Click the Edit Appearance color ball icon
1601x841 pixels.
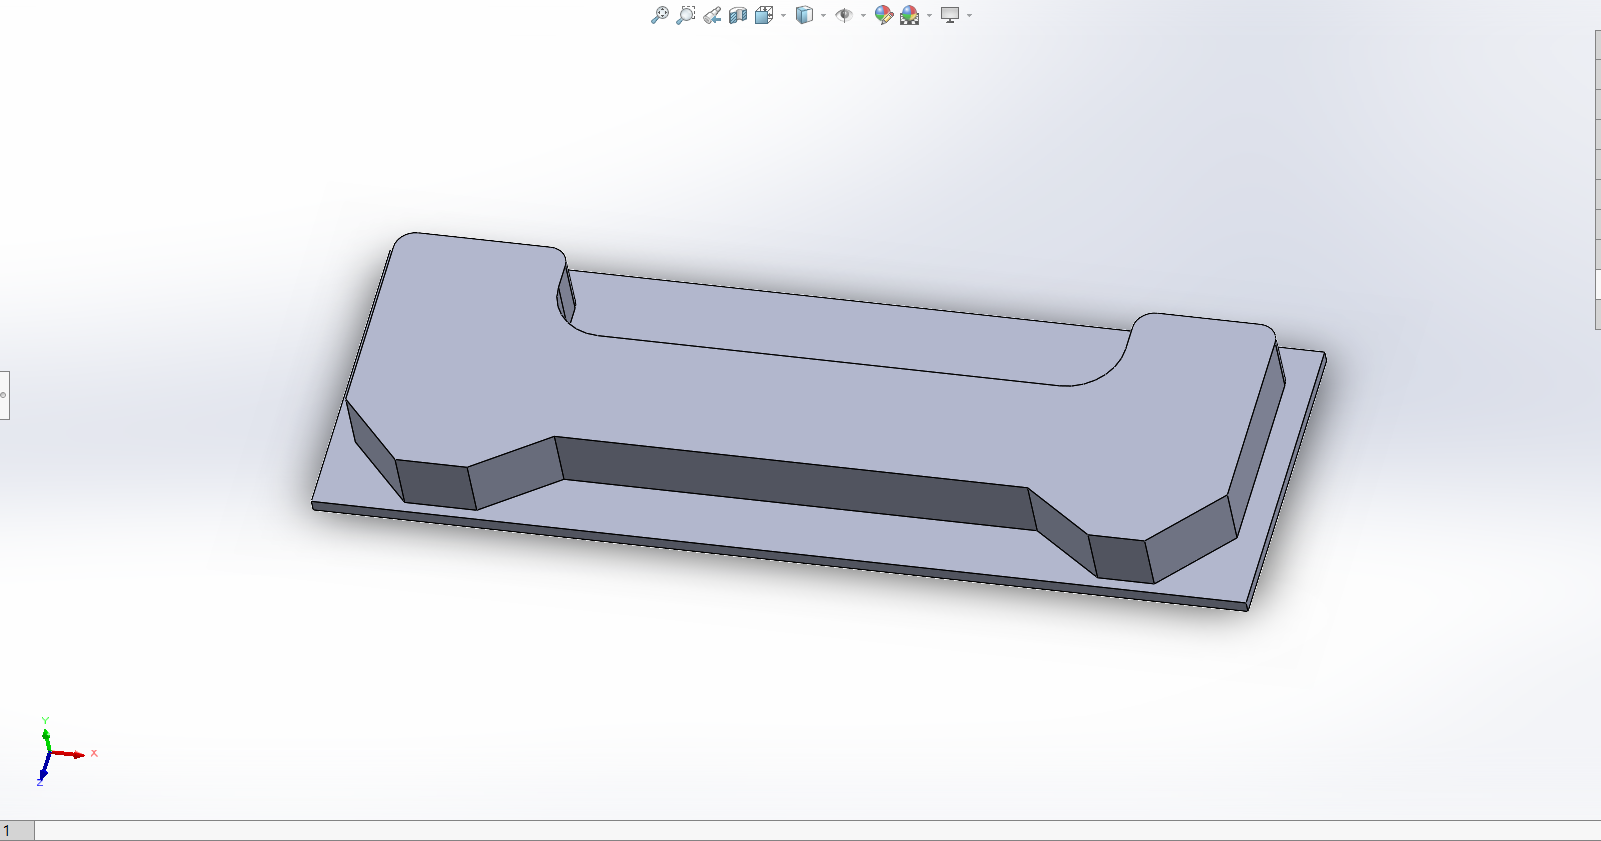883,15
